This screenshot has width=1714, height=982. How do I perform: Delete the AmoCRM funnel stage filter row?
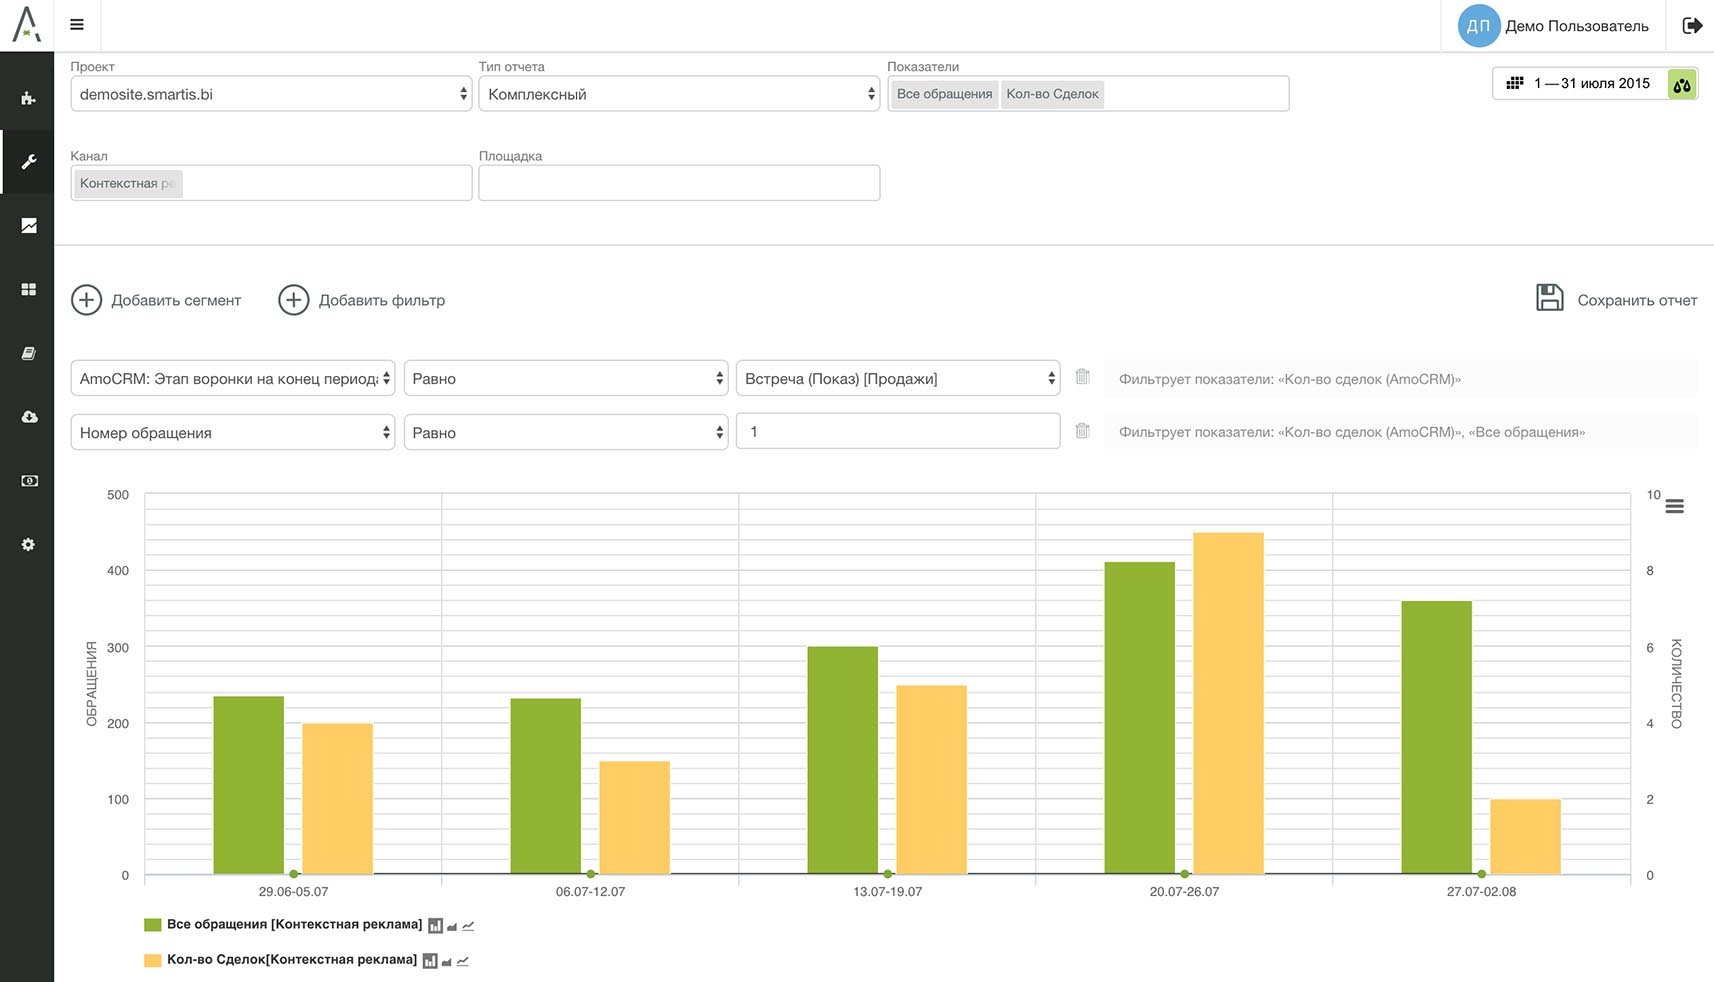[1082, 377]
